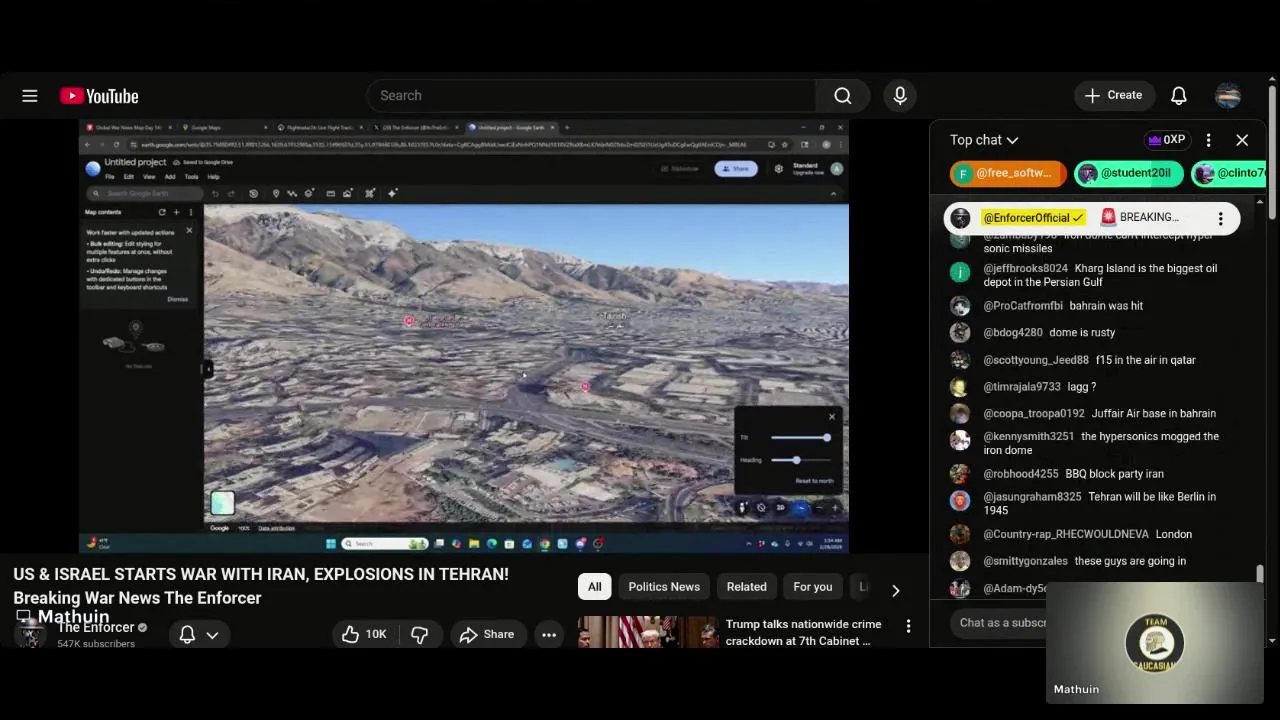Open Google Earth settings gear

pos(778,168)
